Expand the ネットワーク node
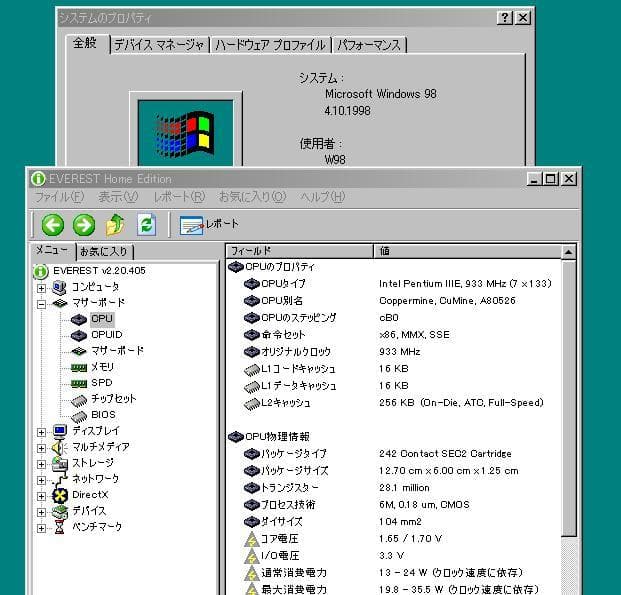Viewport: 621px width, 595px height. pyautogui.click(x=41, y=480)
